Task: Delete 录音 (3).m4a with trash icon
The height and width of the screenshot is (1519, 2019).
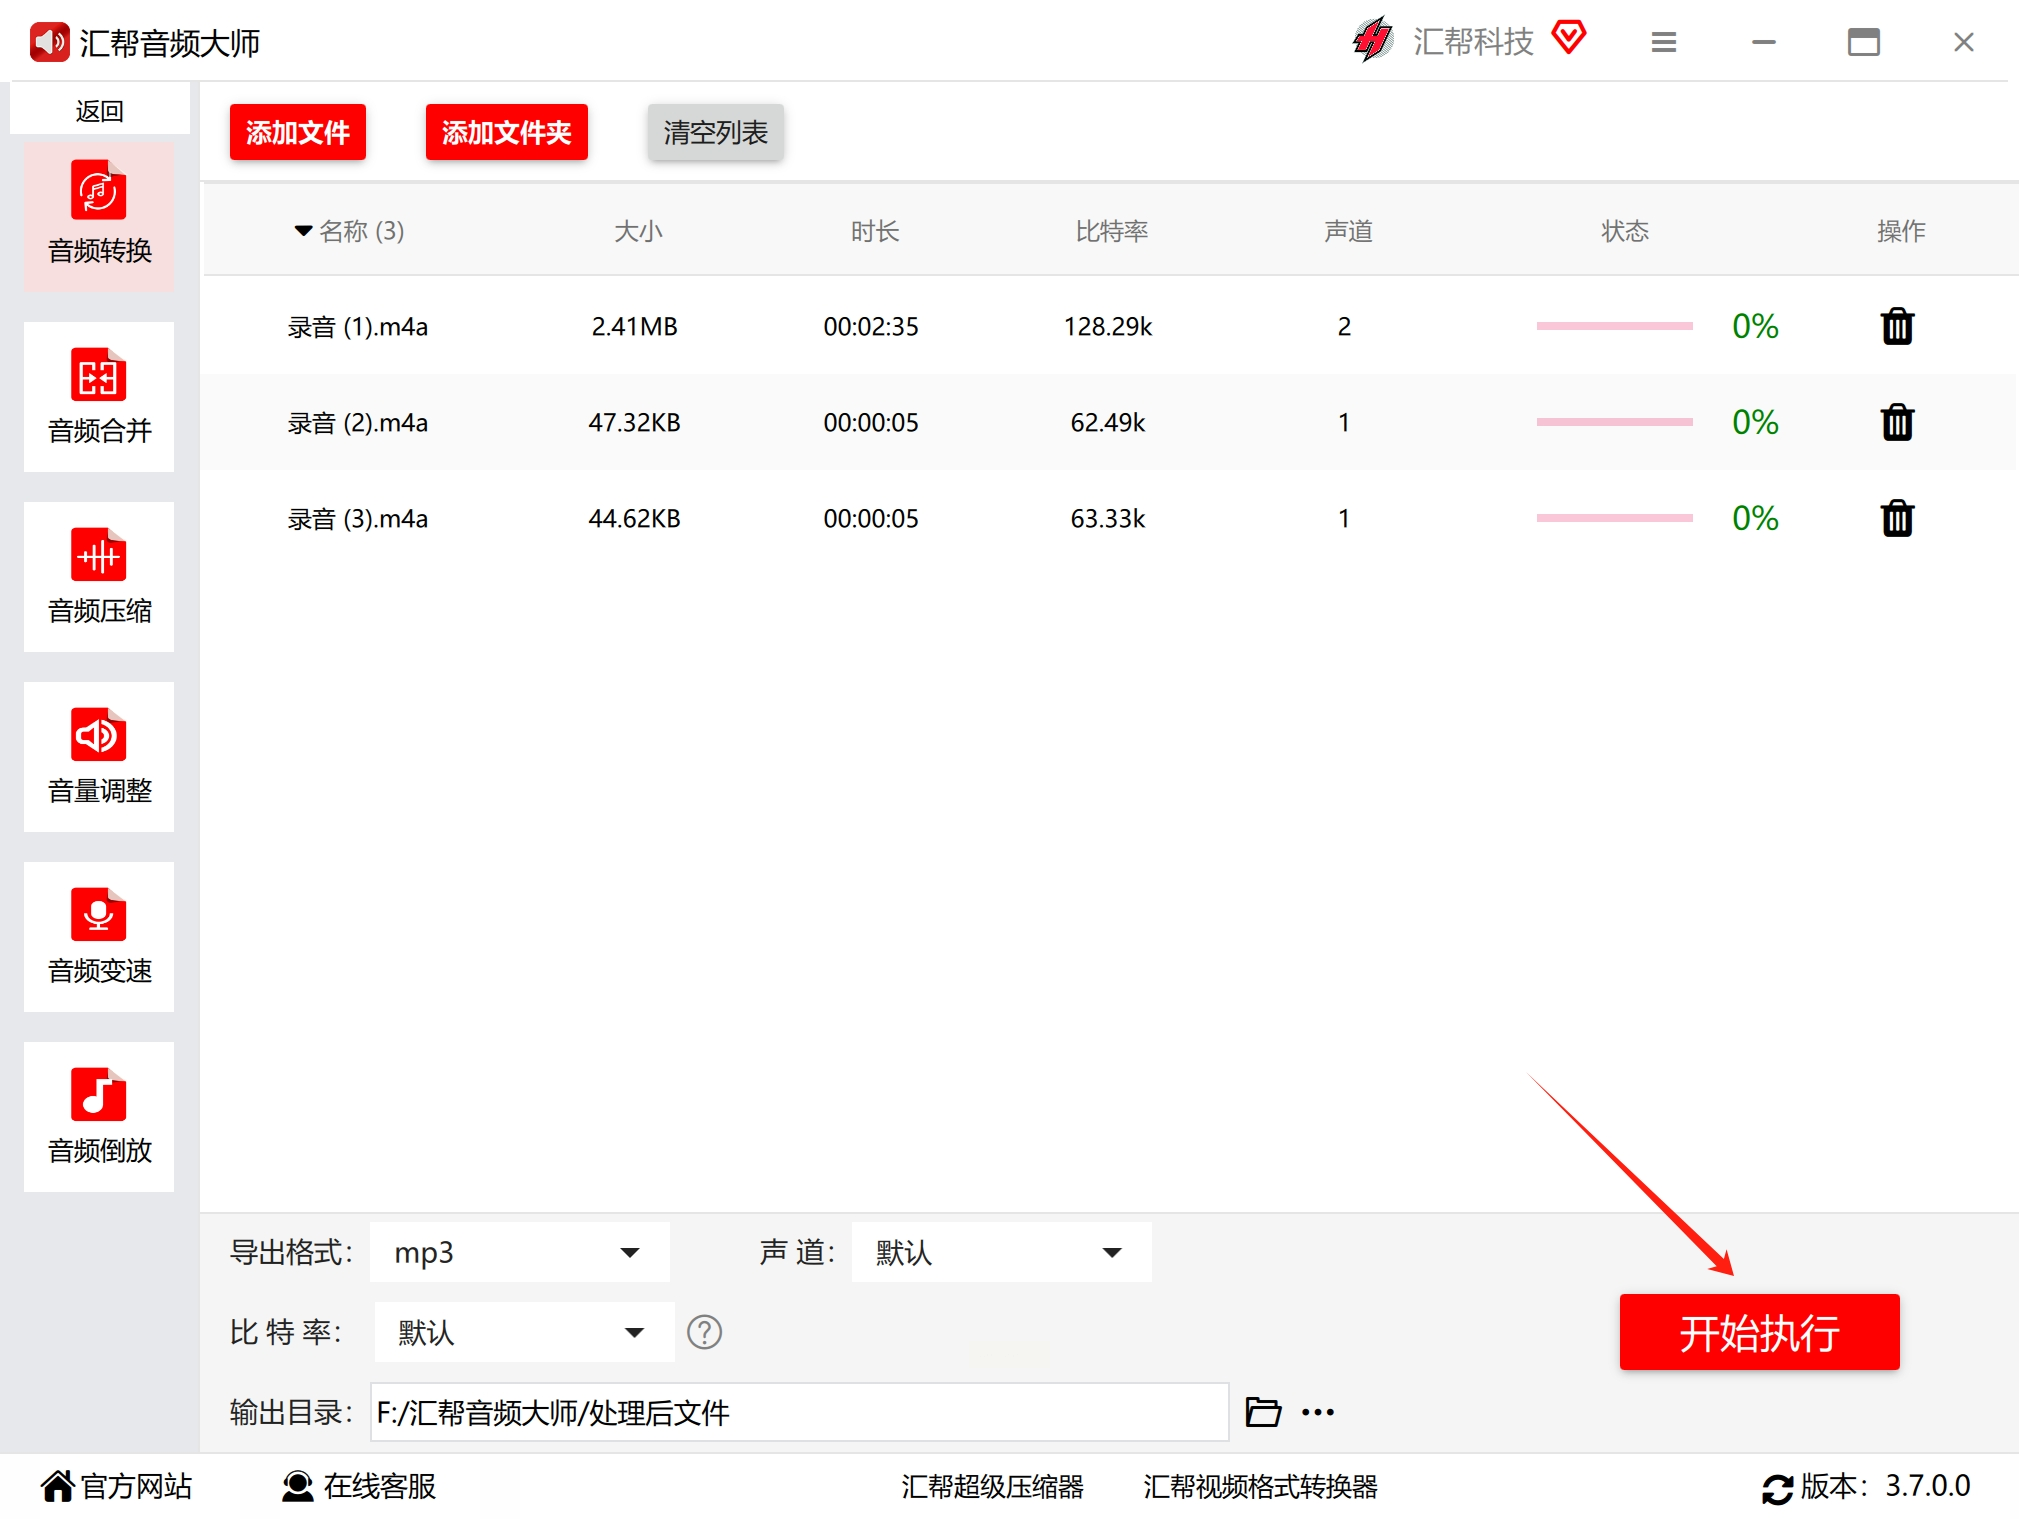Action: tap(1896, 519)
